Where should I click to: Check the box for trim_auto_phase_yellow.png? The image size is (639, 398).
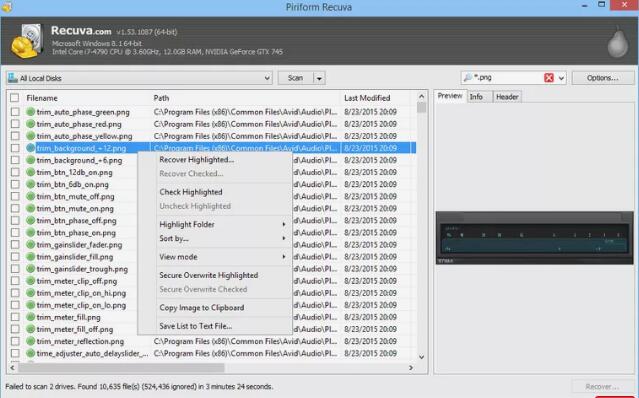(x=15, y=136)
